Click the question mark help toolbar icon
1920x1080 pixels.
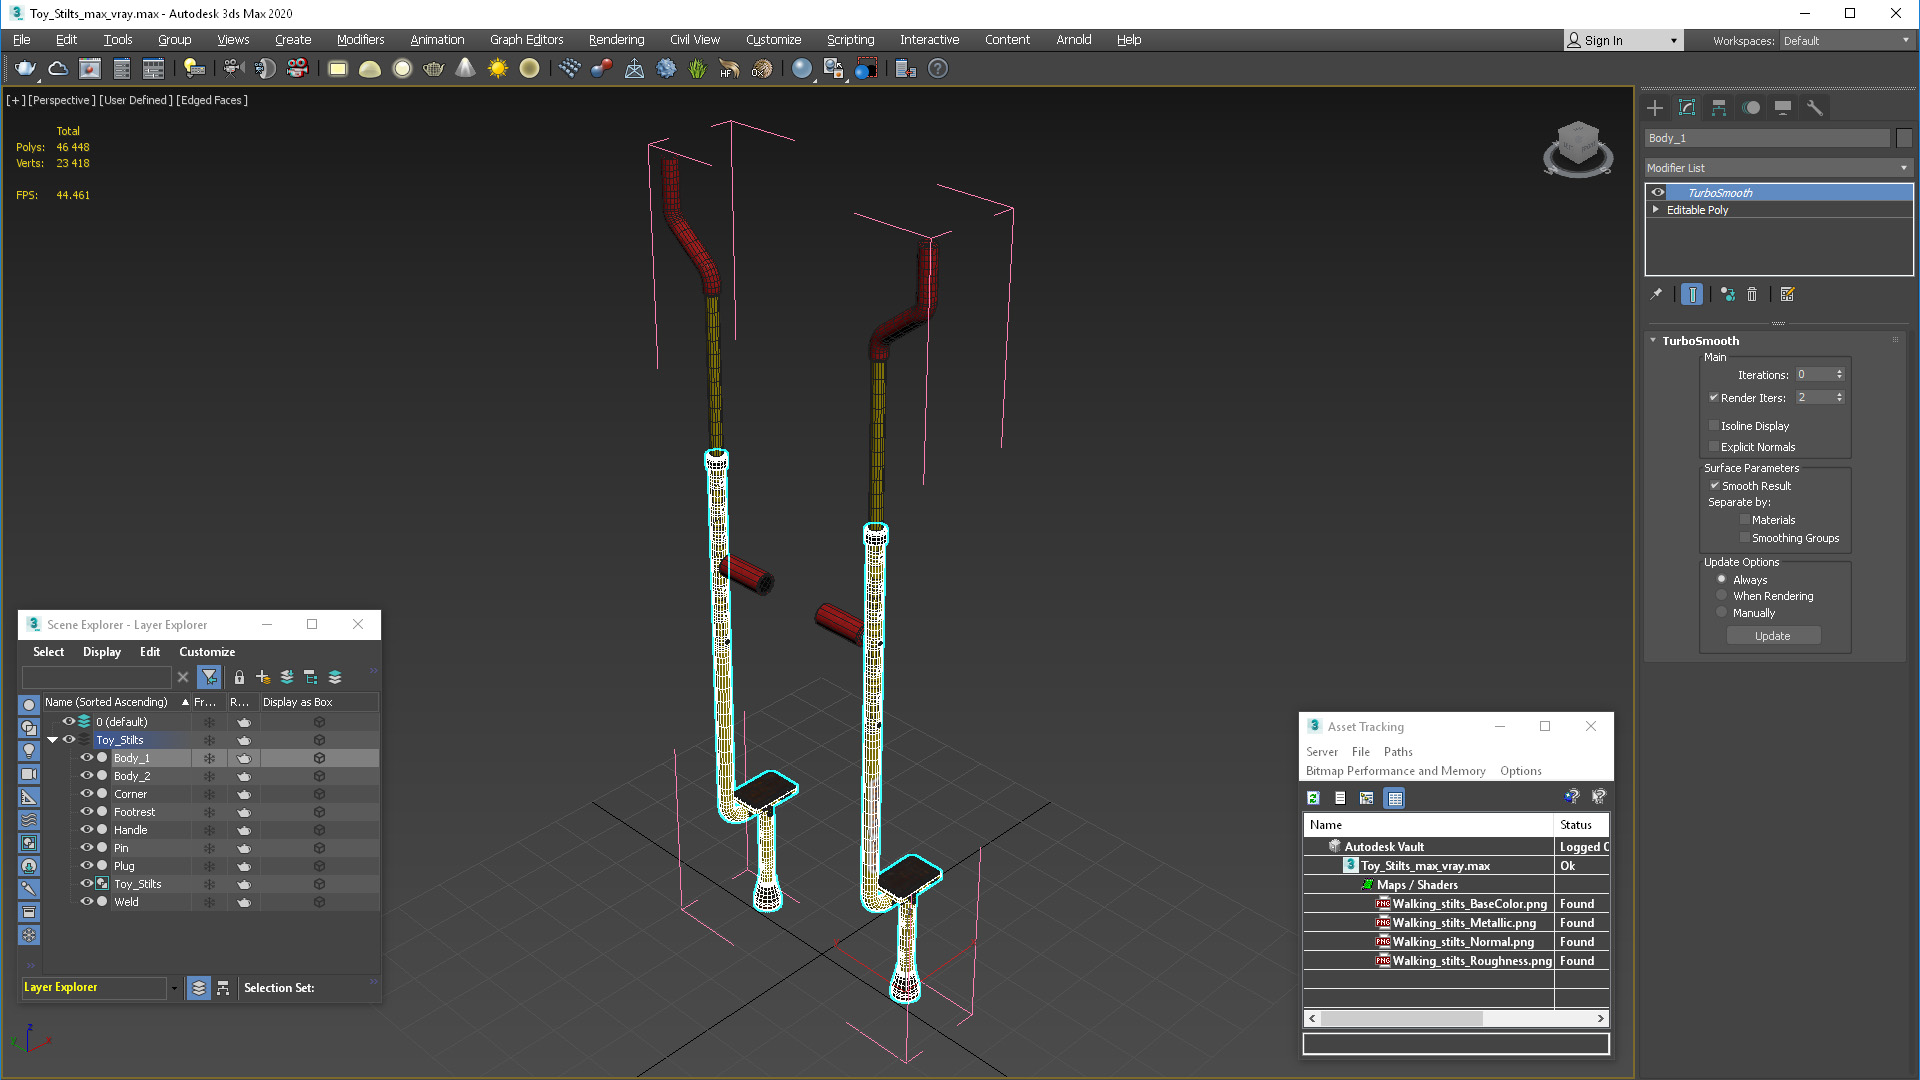[x=938, y=68]
